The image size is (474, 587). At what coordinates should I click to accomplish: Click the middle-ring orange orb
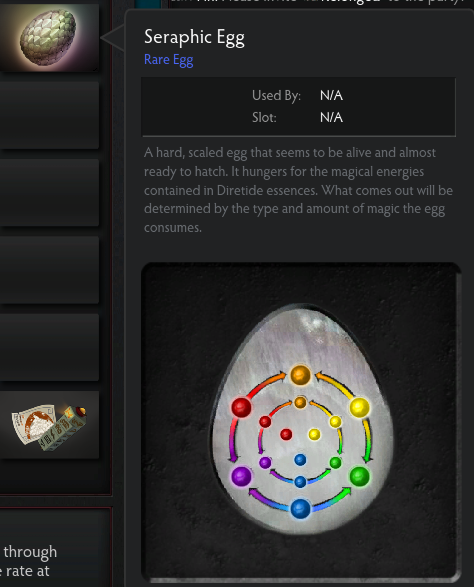(300, 402)
